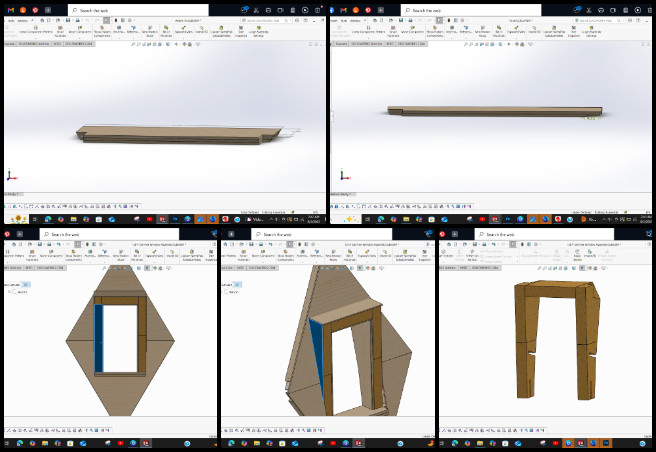Click the Options gear in the angled plank window
Screen dimensions: 656x452
(x=130, y=20)
